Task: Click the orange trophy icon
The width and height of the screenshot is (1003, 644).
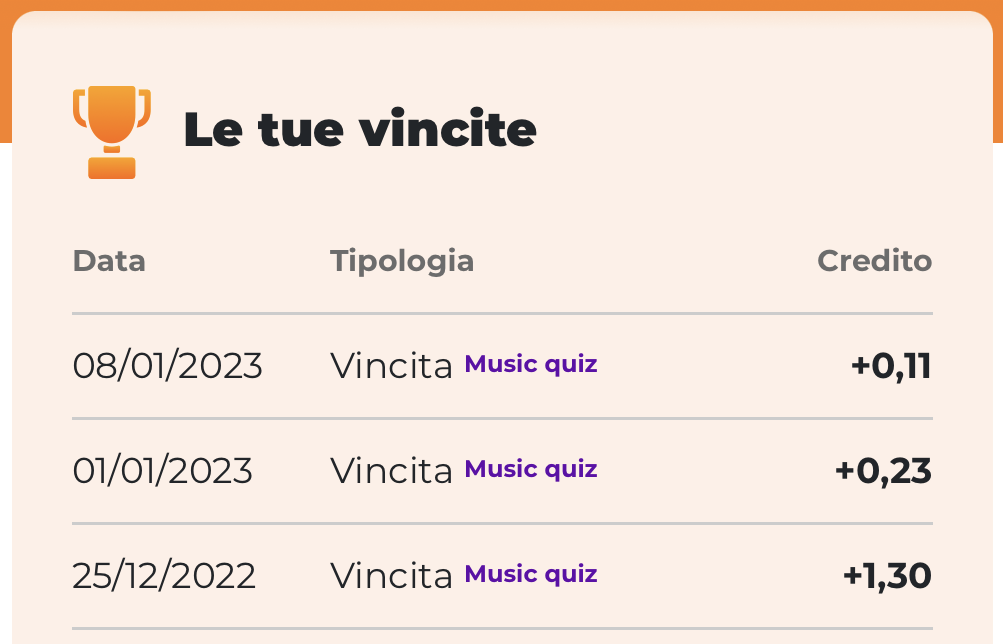Action: pos(112,132)
